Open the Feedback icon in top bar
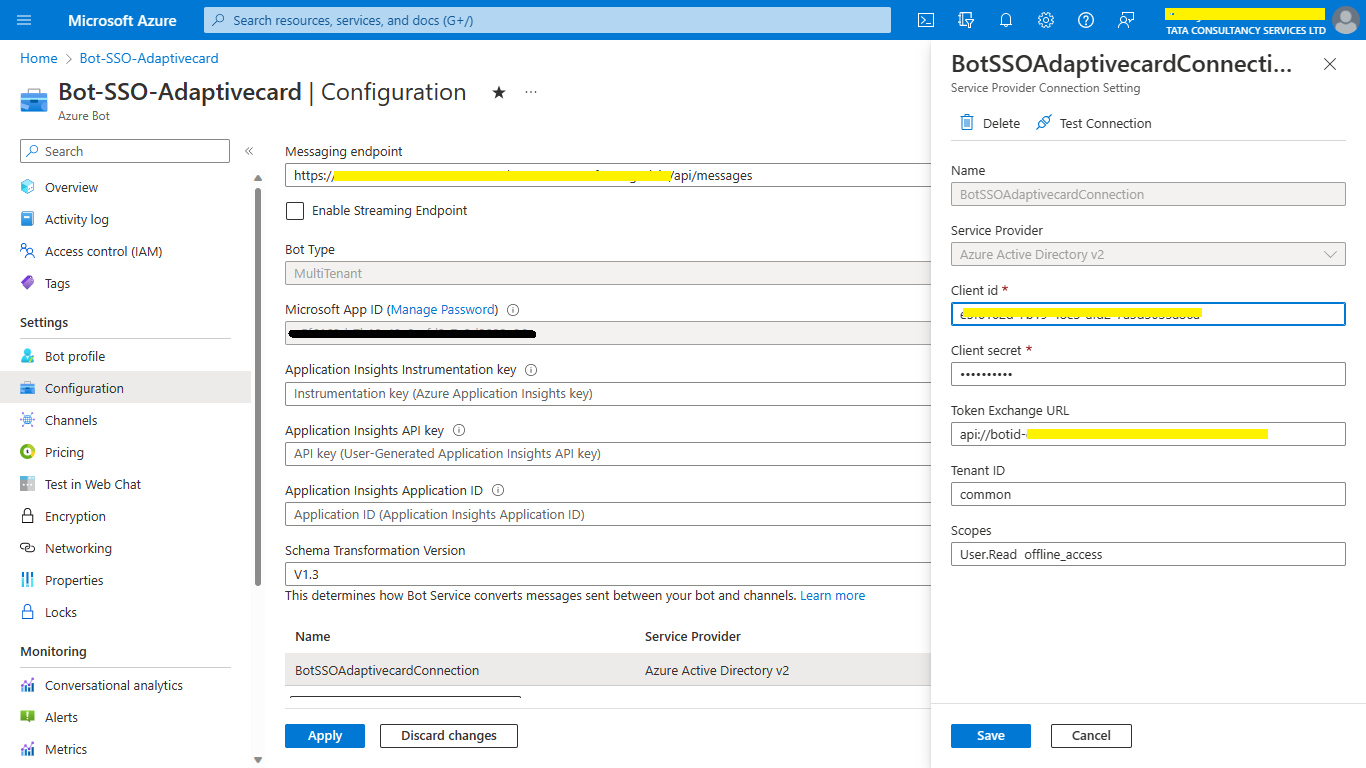The image size is (1366, 768). [x=1126, y=20]
